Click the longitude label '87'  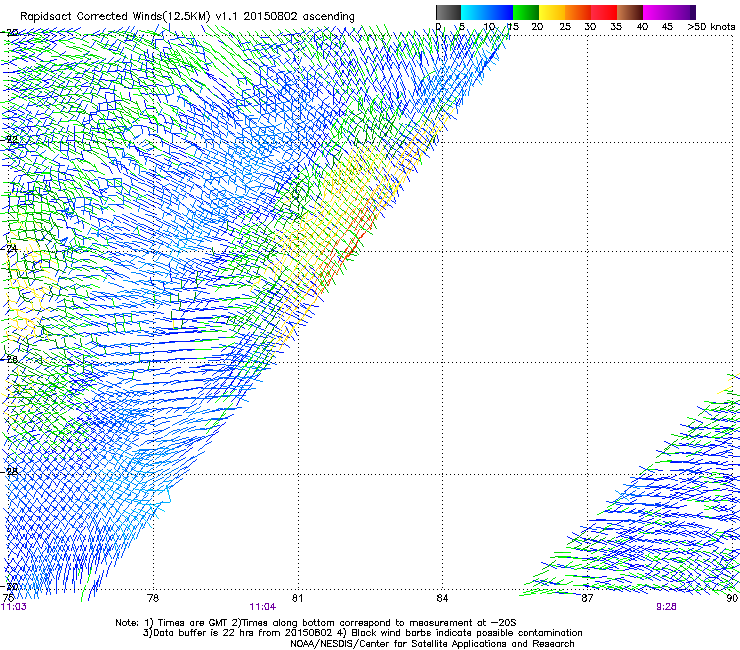pyautogui.click(x=587, y=598)
